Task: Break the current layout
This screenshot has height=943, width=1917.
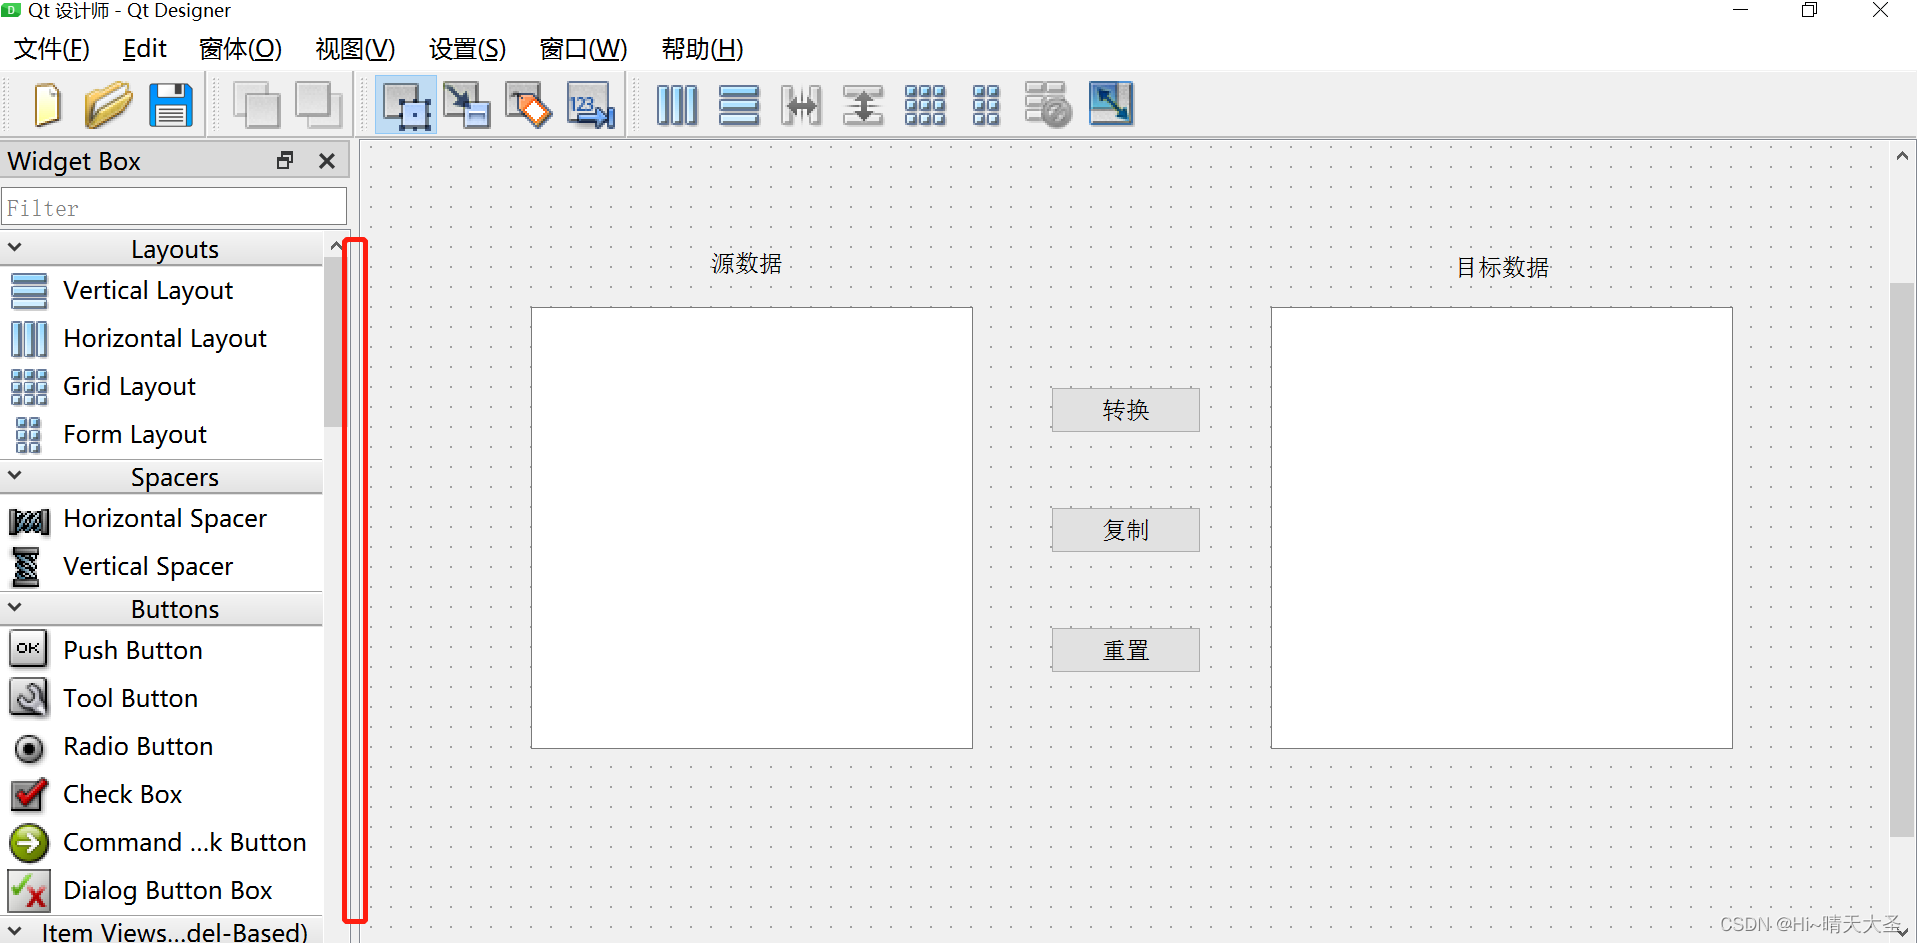Action: click(1048, 104)
